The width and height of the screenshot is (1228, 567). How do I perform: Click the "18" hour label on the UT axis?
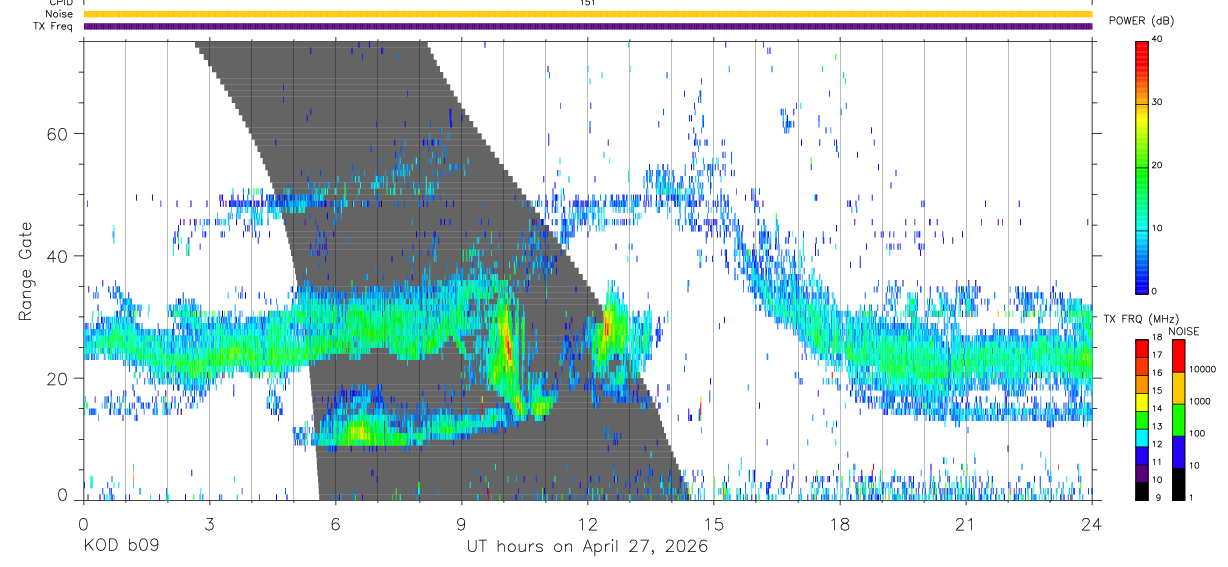(x=839, y=524)
